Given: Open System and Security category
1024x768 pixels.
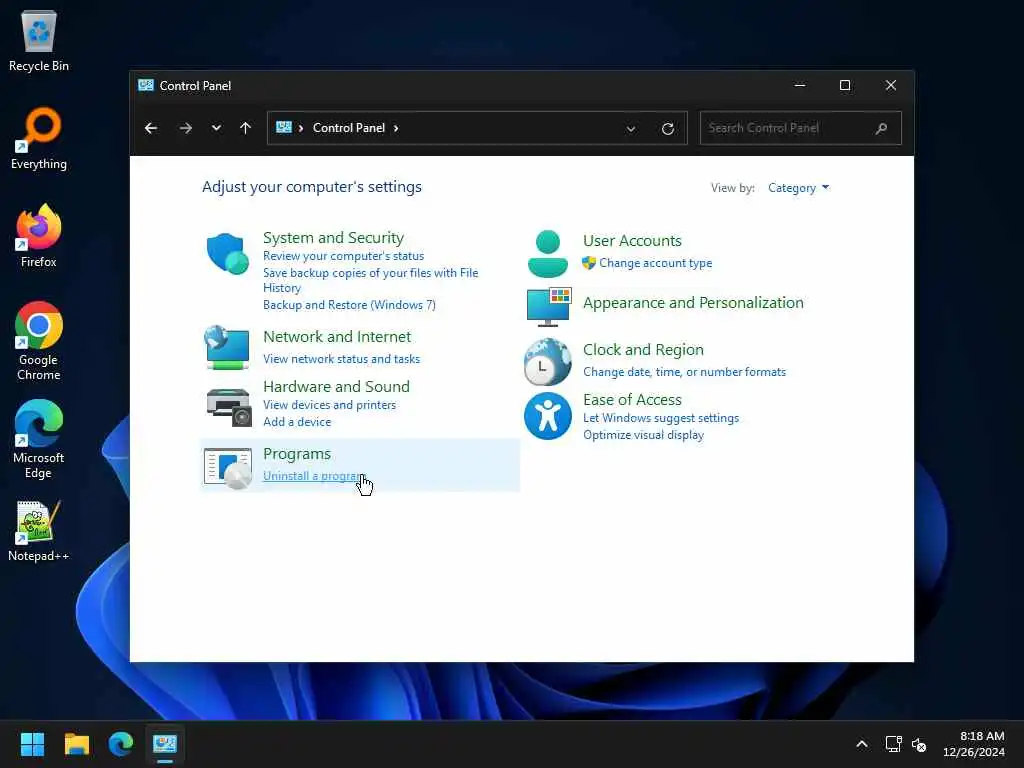Looking at the screenshot, I should [333, 238].
